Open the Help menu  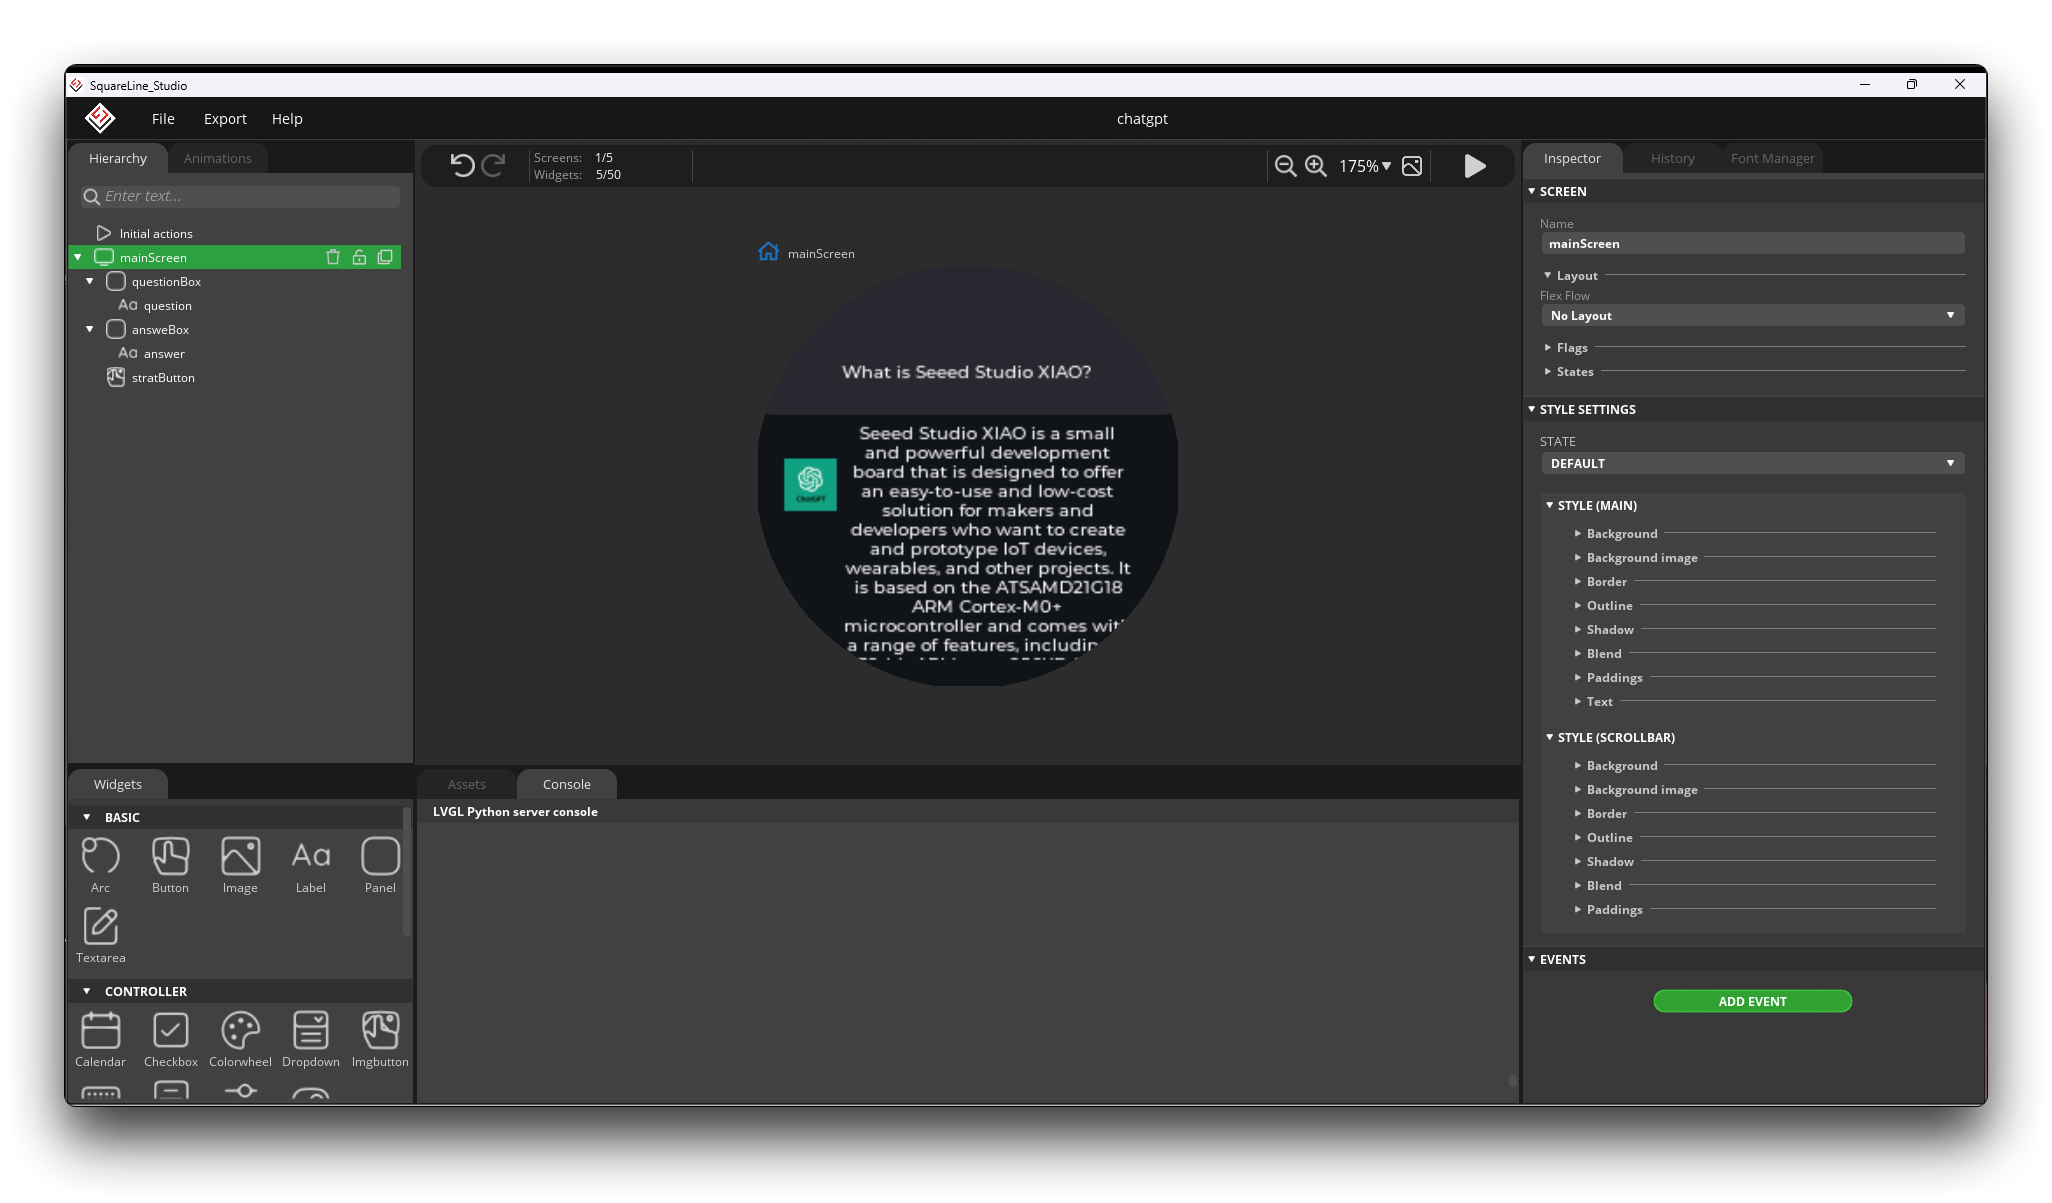point(287,118)
